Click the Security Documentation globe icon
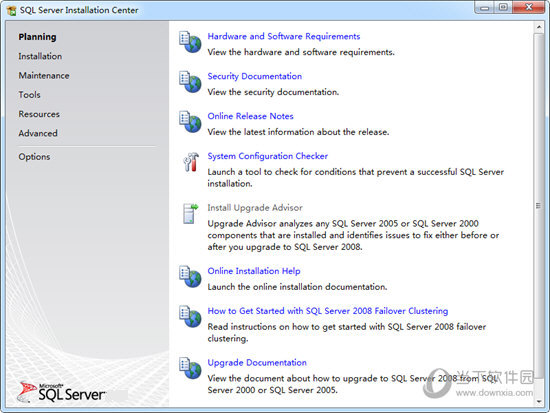The image size is (550, 413). (x=190, y=82)
